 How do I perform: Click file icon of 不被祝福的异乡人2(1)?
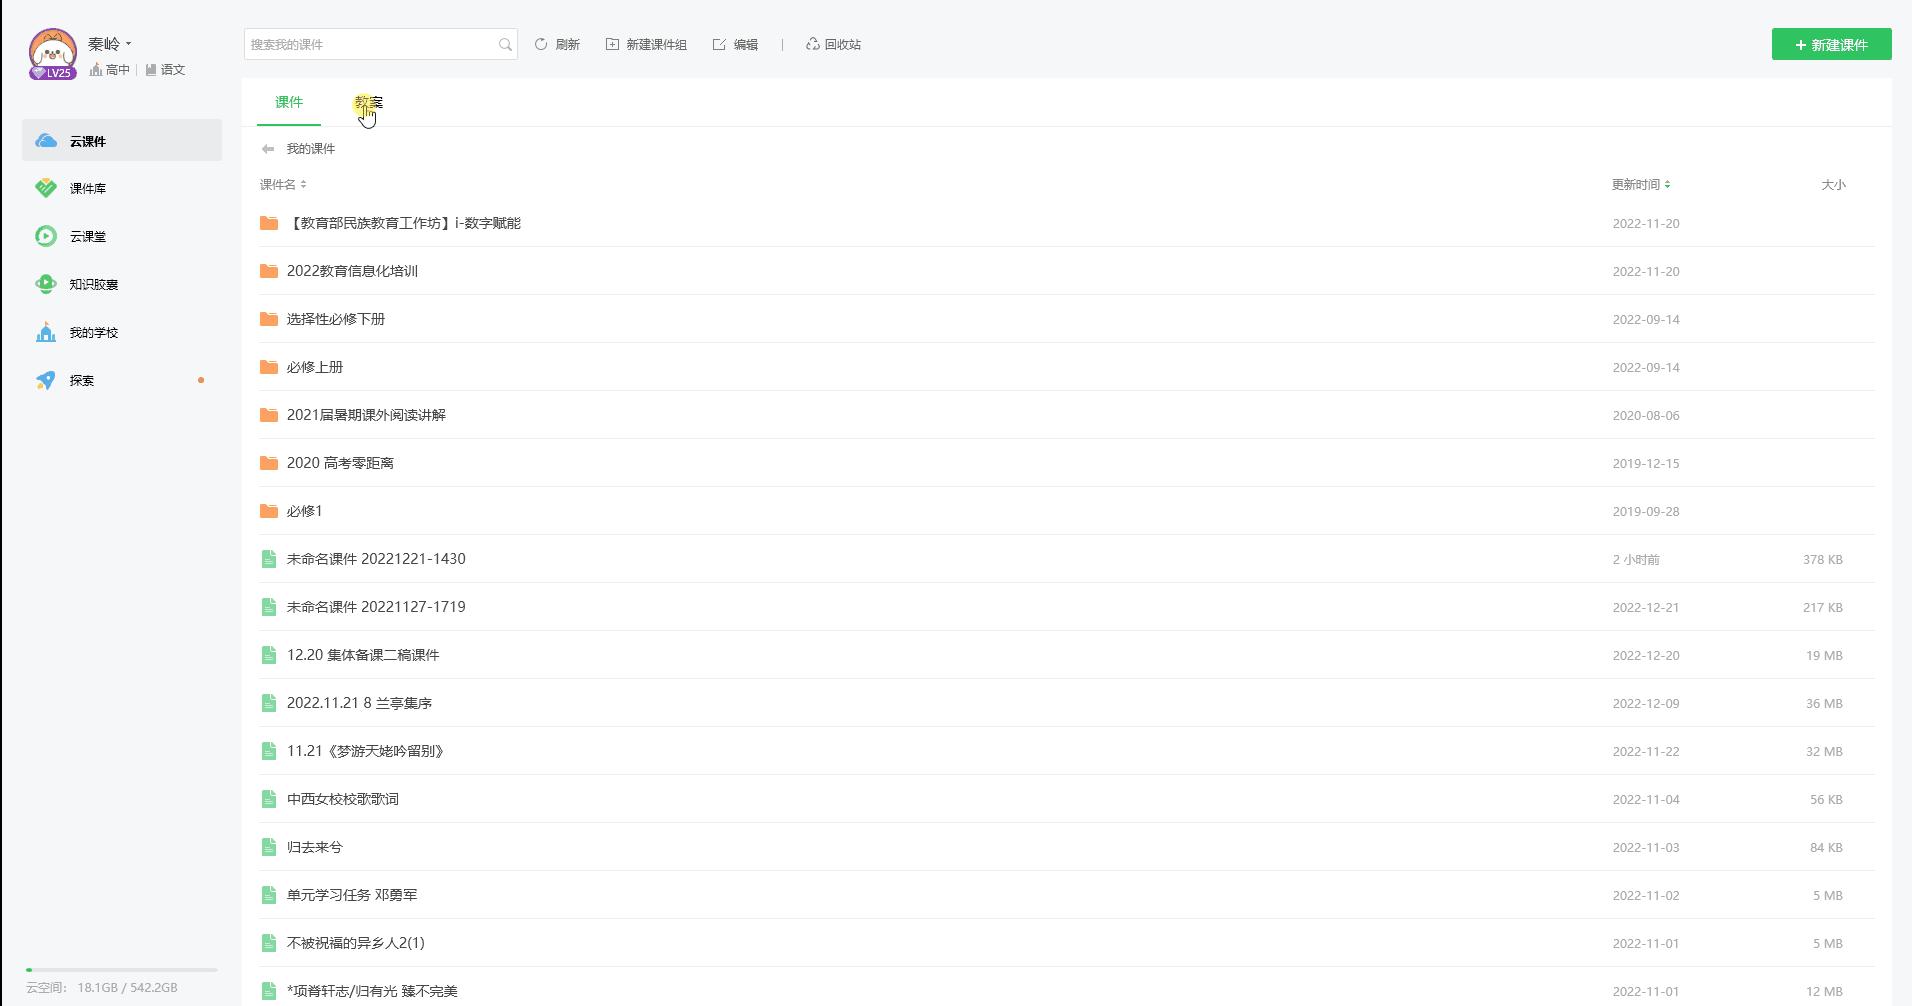(268, 943)
